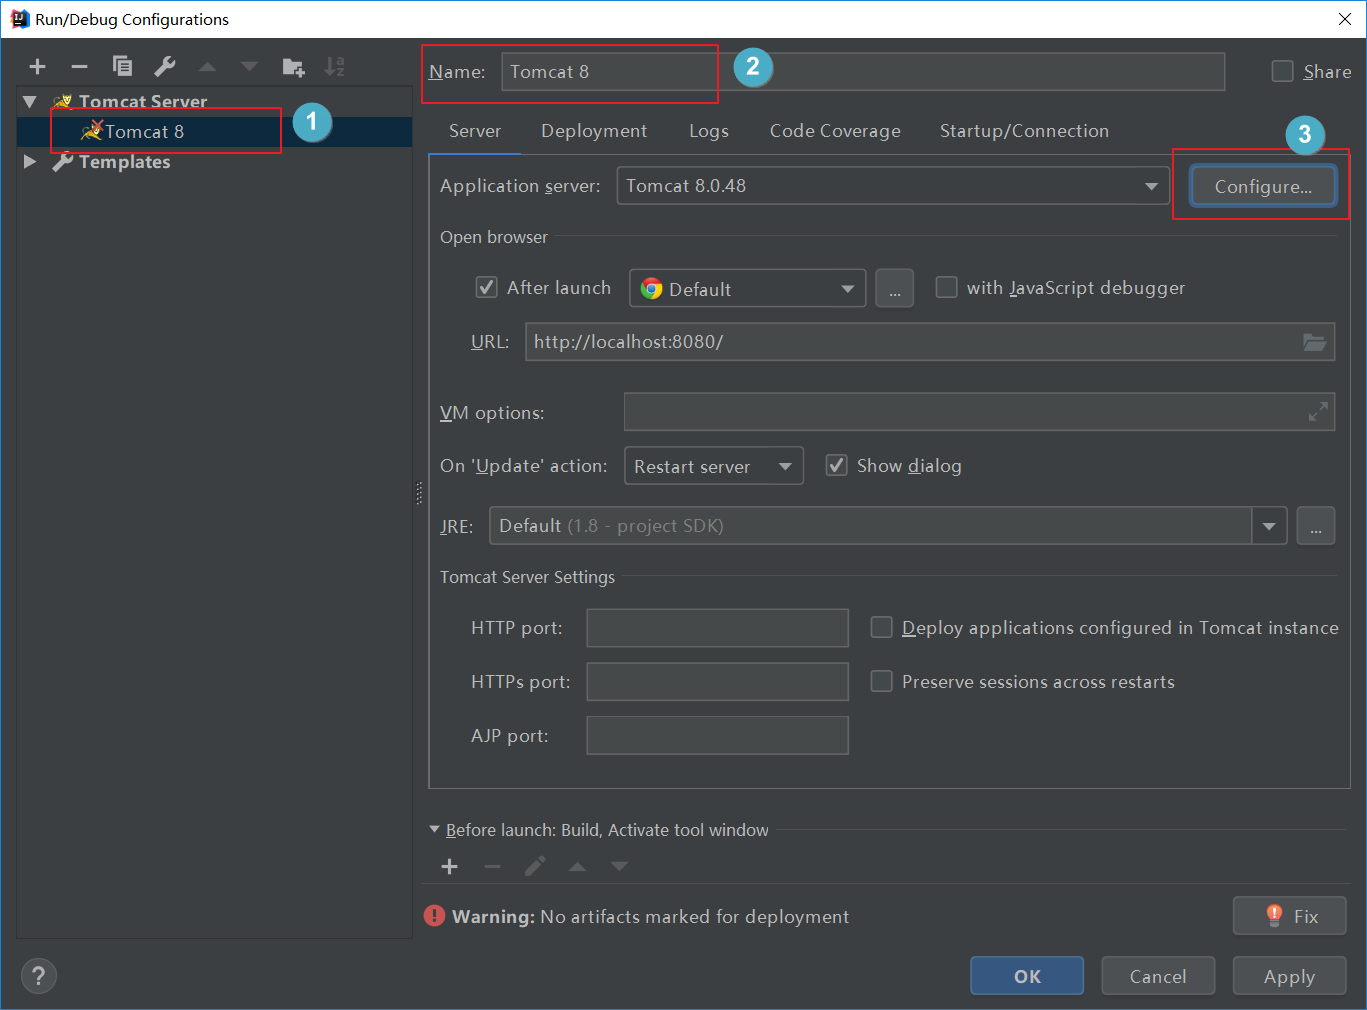Switch to the Logs tab

point(709,131)
